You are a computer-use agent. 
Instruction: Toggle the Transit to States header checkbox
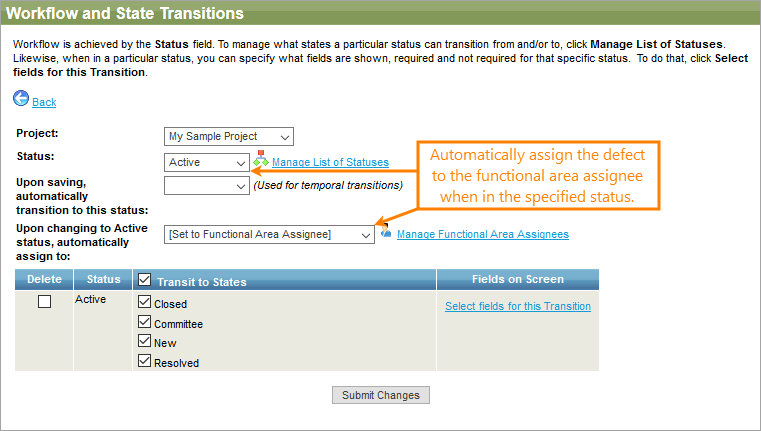tap(144, 280)
